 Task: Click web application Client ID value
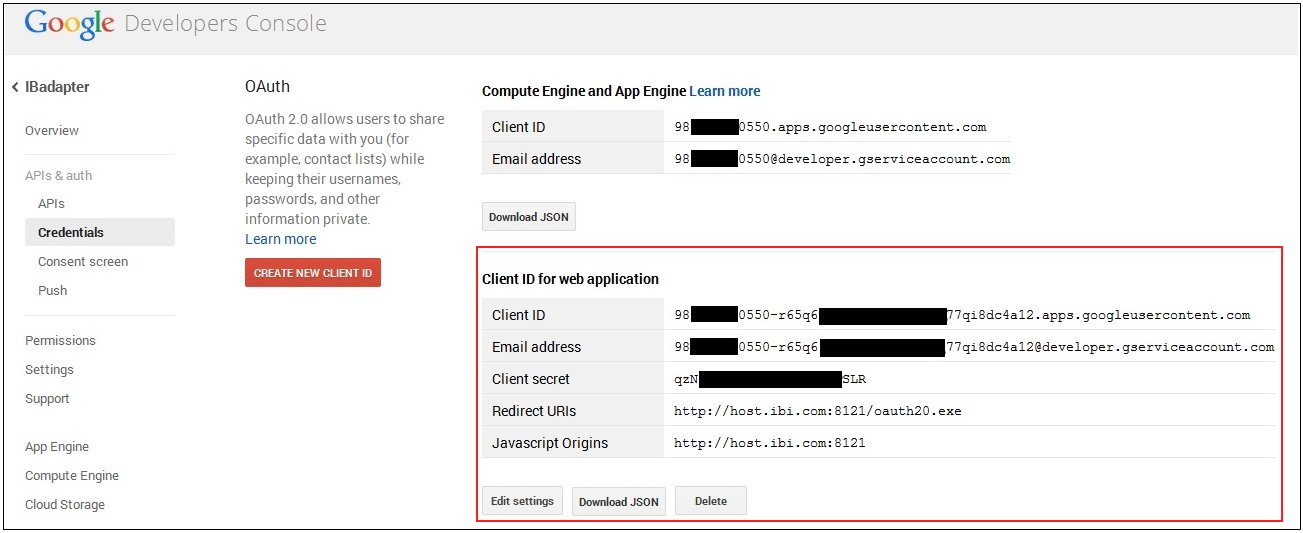coord(962,315)
